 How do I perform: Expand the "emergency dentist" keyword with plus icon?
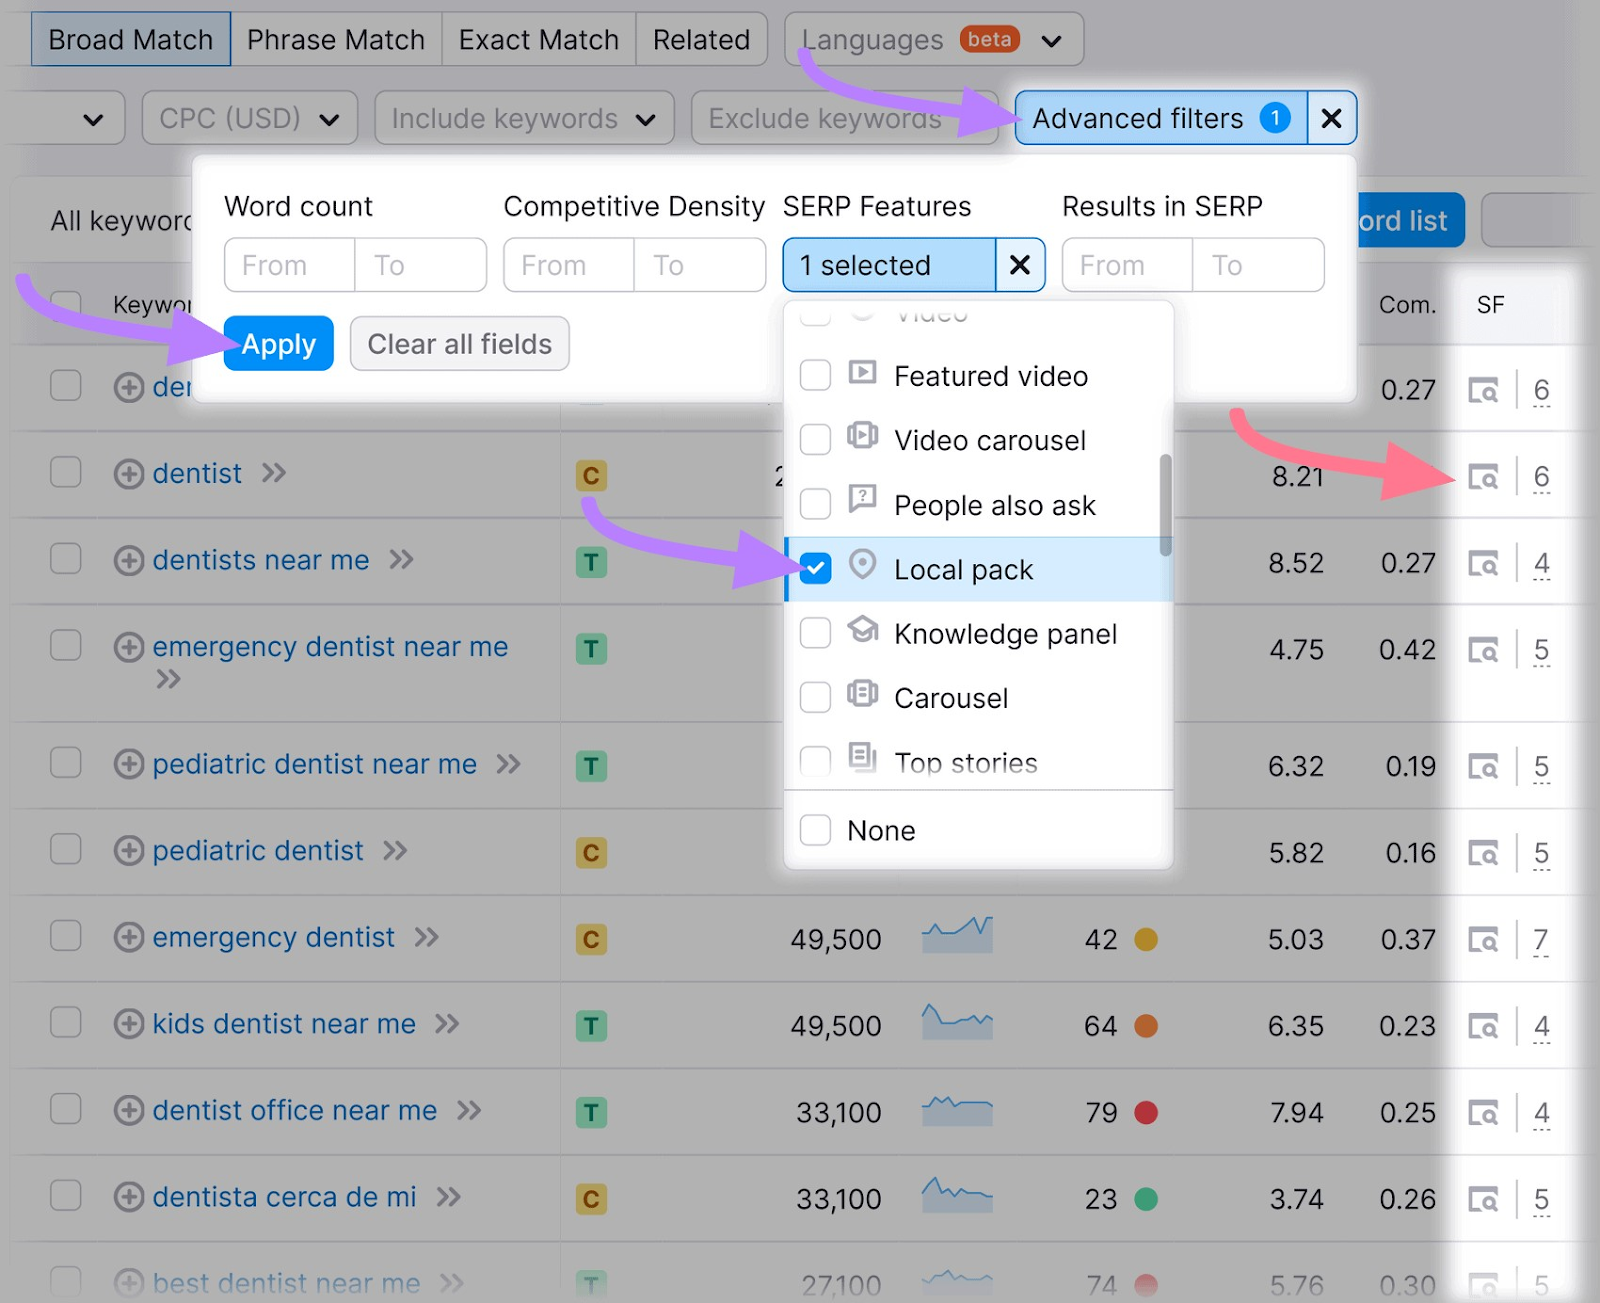[130, 937]
